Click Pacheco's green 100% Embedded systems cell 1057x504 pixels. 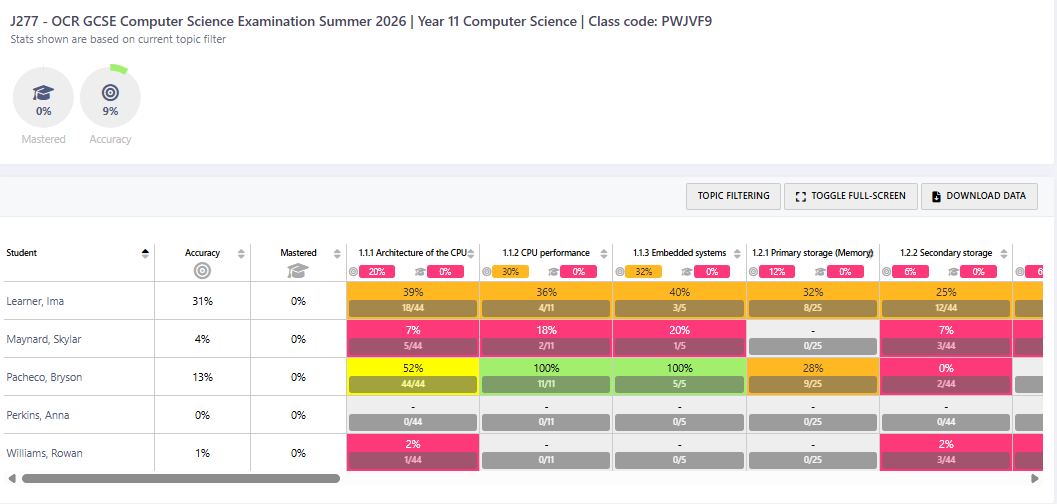(679, 368)
